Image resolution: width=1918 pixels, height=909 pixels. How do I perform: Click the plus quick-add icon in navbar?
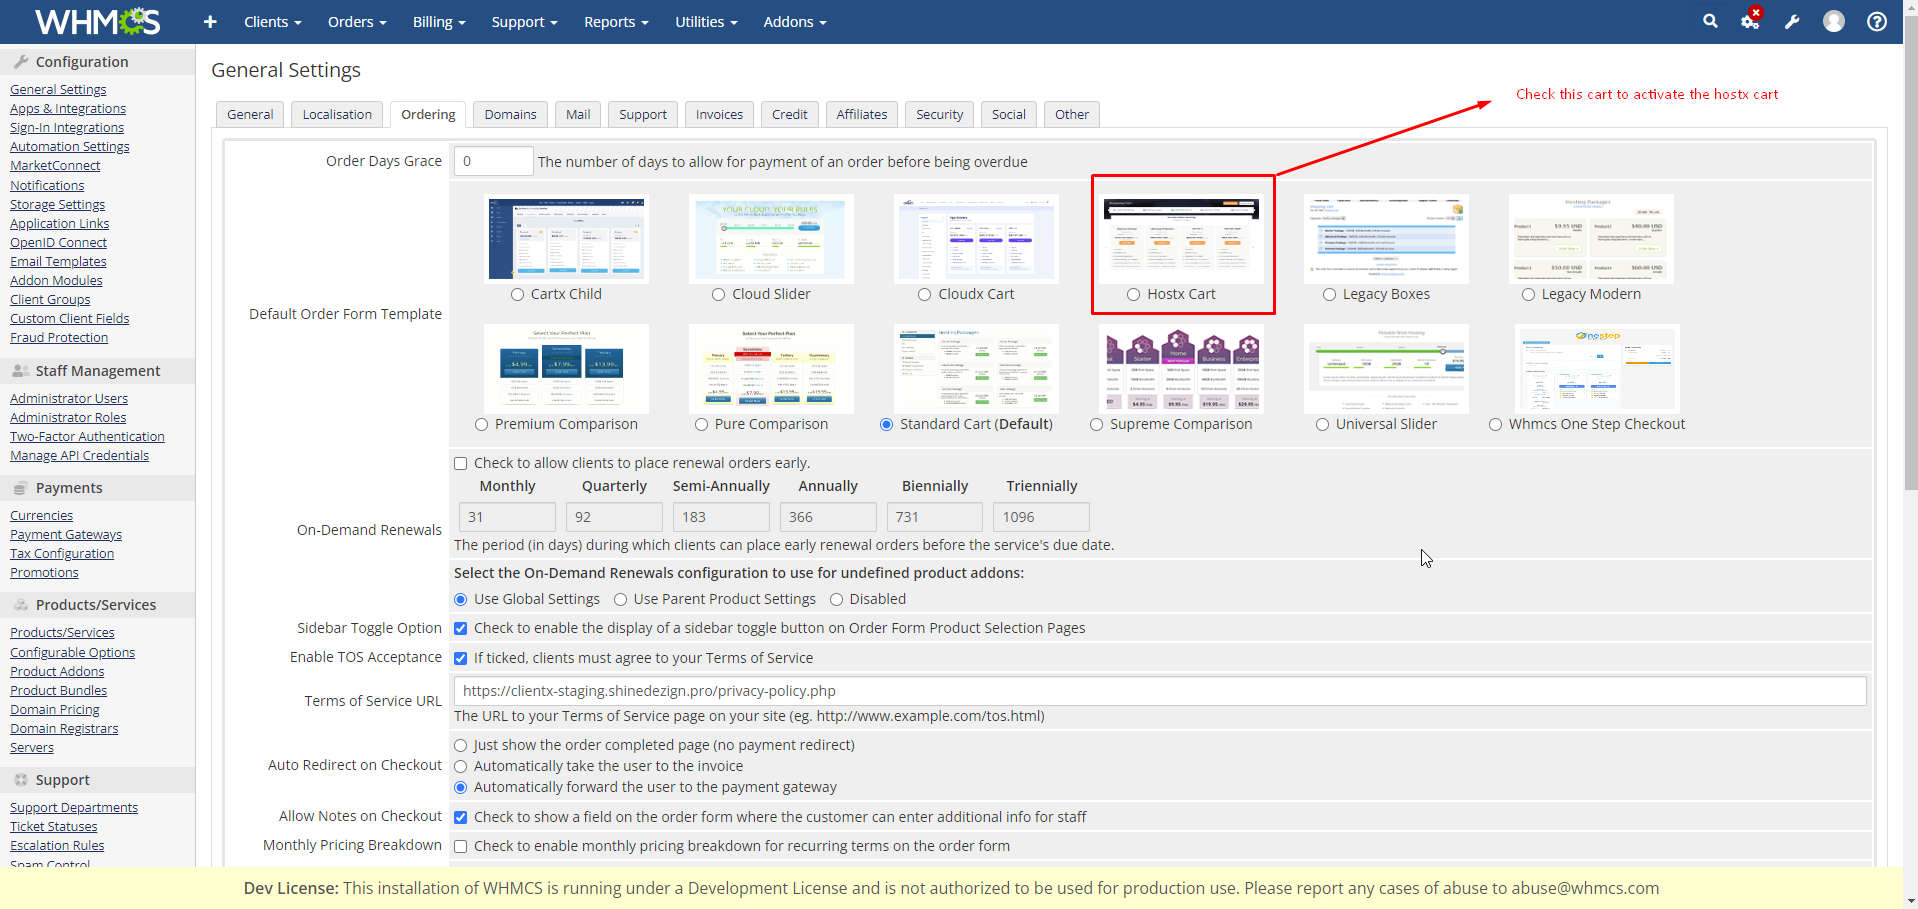click(x=210, y=22)
